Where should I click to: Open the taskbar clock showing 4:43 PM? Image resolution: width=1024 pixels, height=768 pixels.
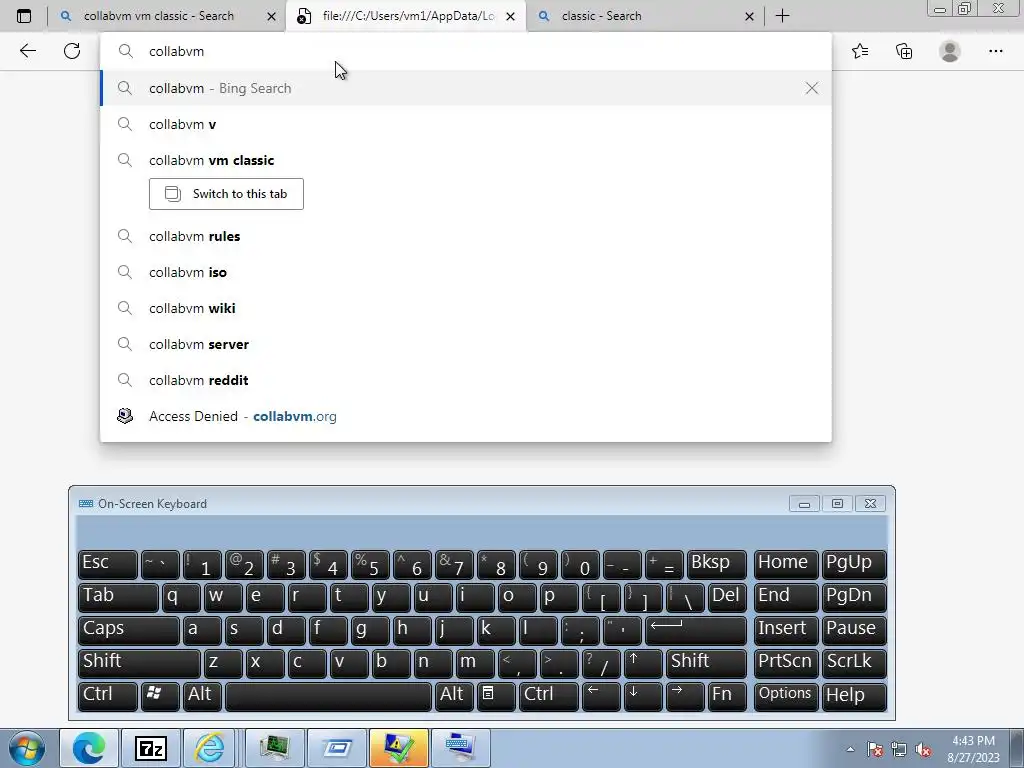[x=973, y=749]
